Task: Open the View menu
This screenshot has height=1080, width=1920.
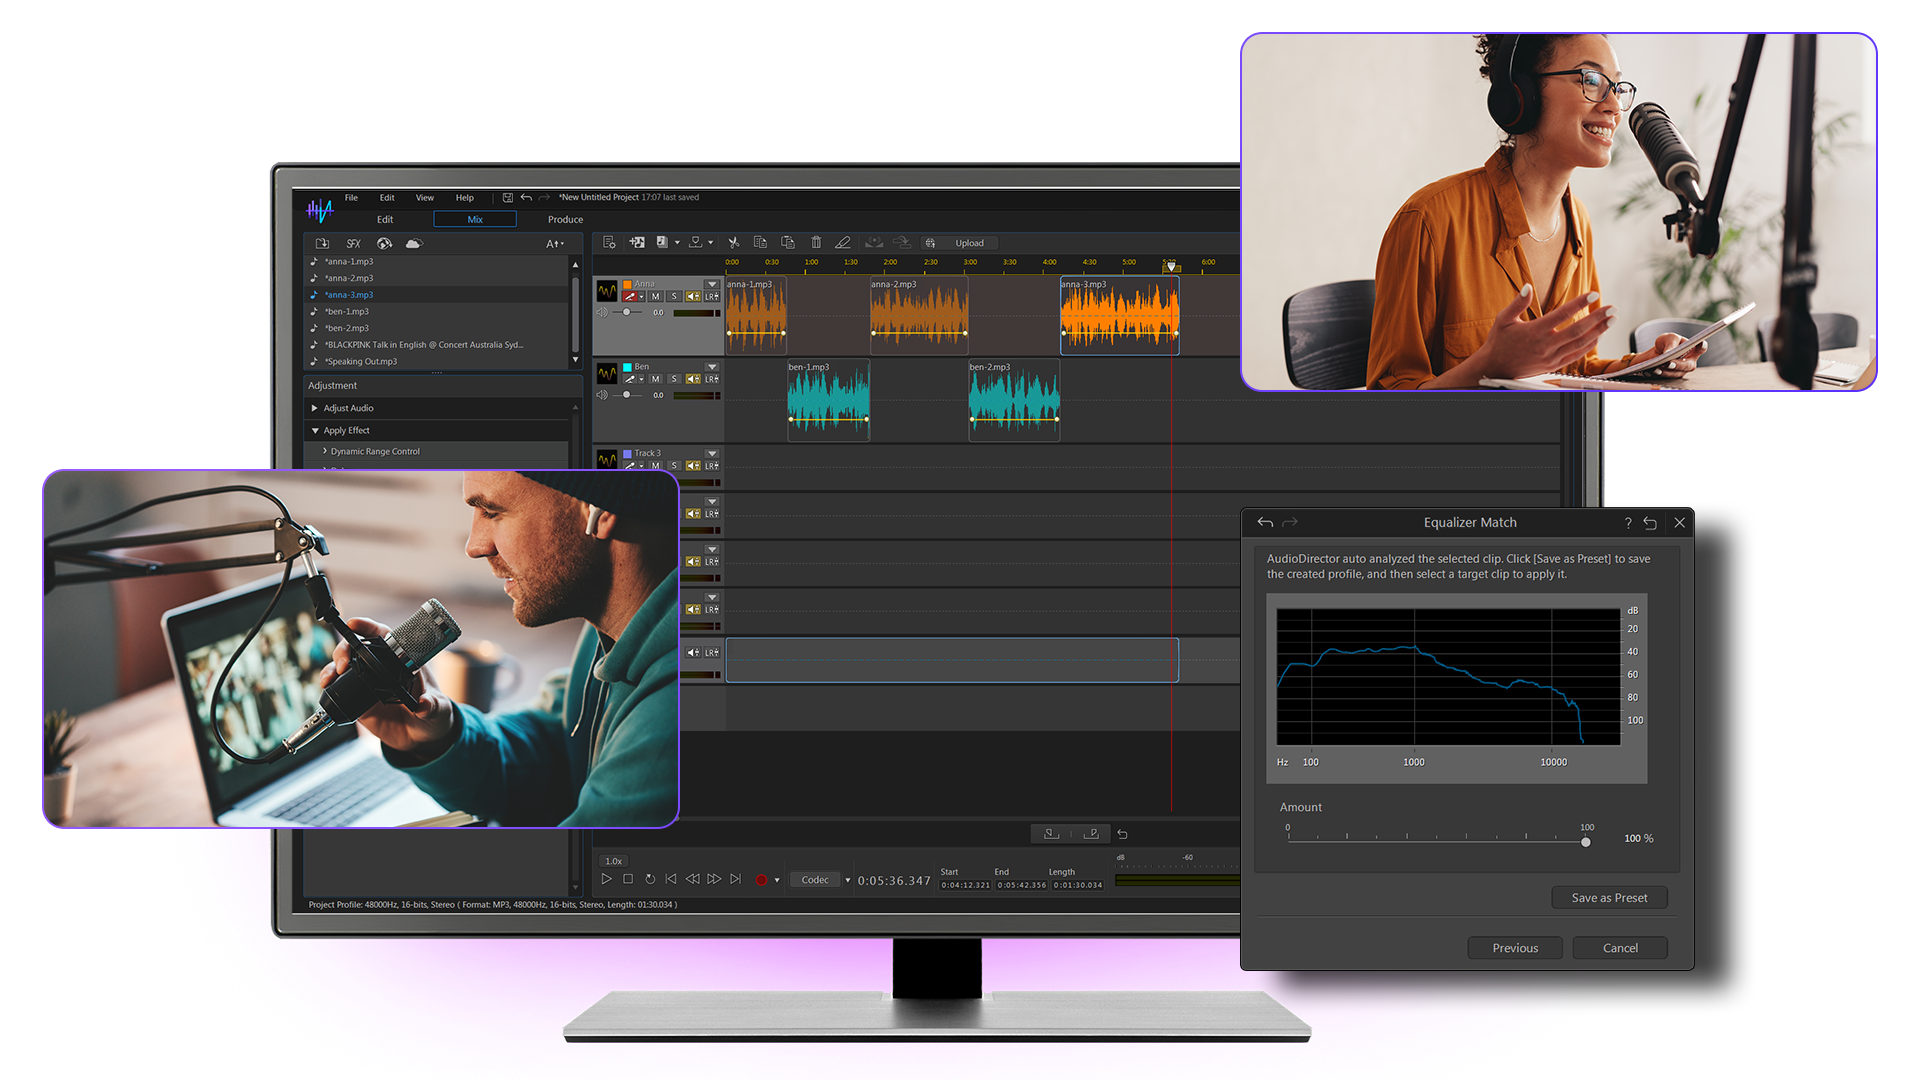Action: point(425,198)
